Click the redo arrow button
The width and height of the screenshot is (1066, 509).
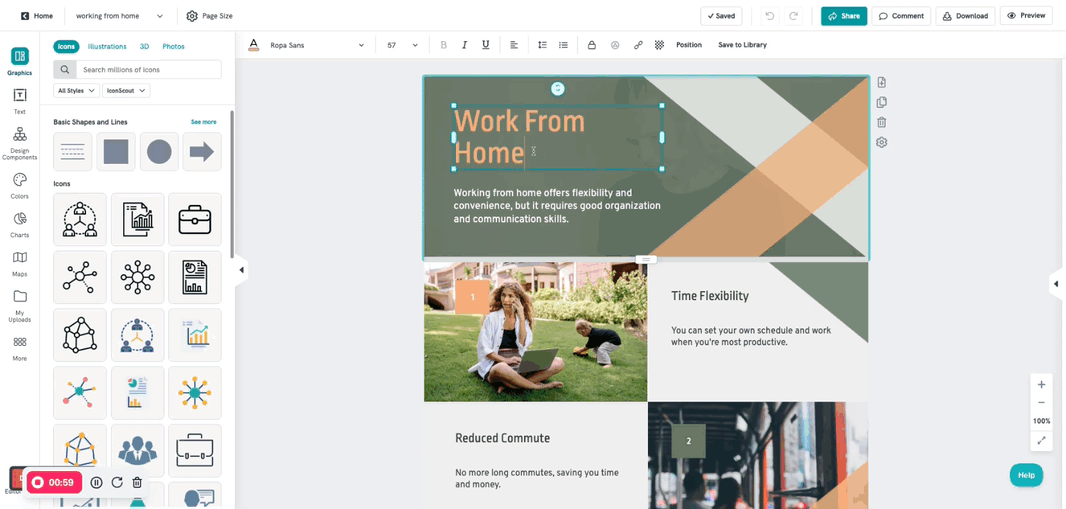tap(793, 16)
